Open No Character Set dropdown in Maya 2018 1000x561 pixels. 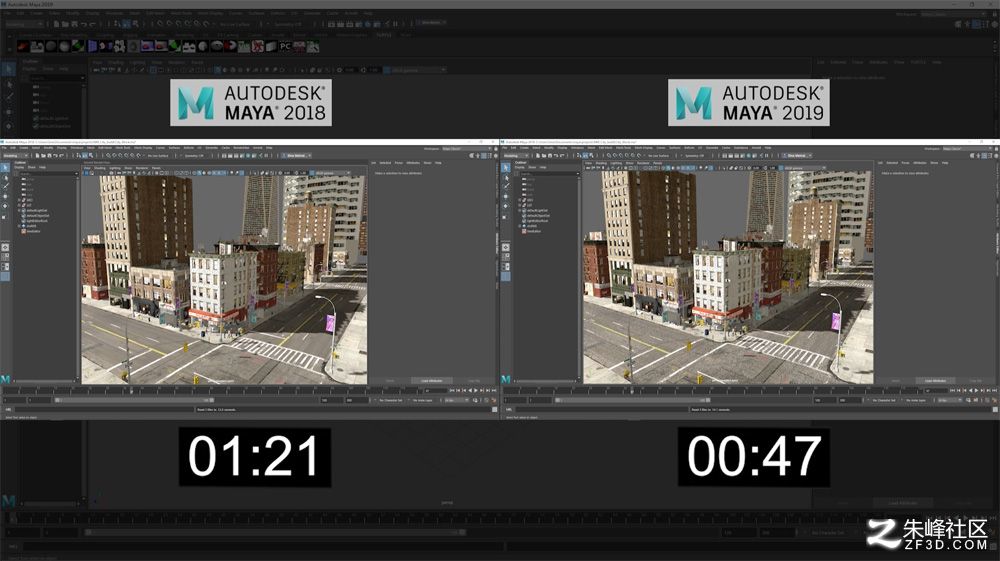[390, 400]
